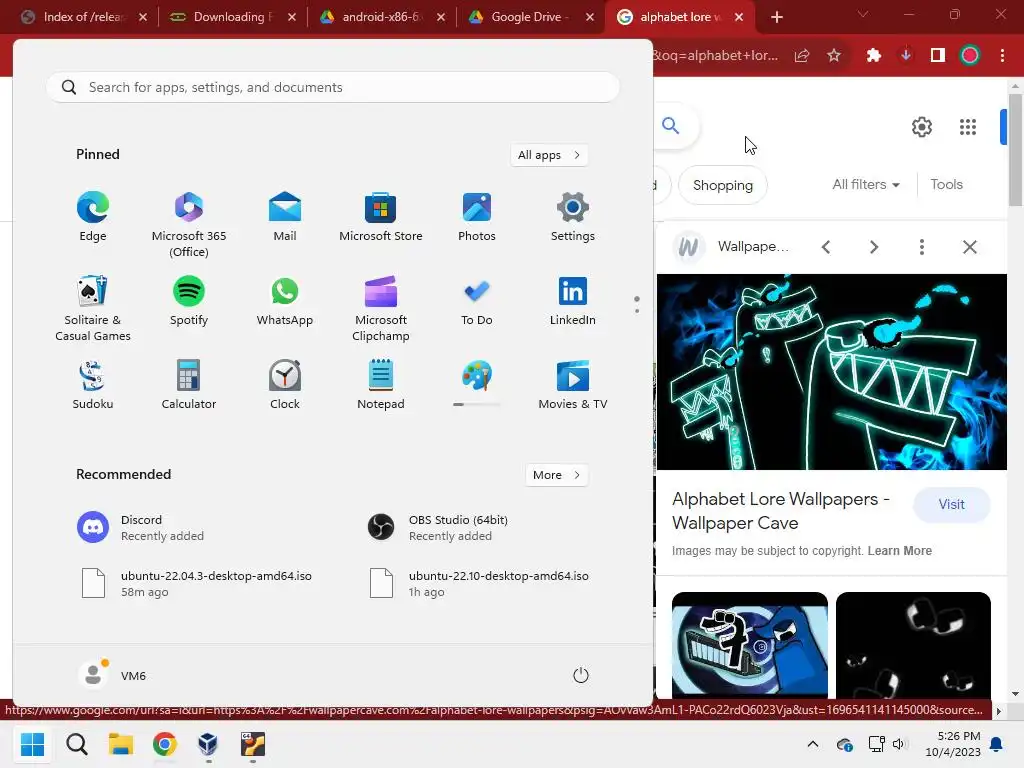This screenshot has height=768, width=1024.
Task: Open Learn More copyright link
Action: (x=899, y=551)
